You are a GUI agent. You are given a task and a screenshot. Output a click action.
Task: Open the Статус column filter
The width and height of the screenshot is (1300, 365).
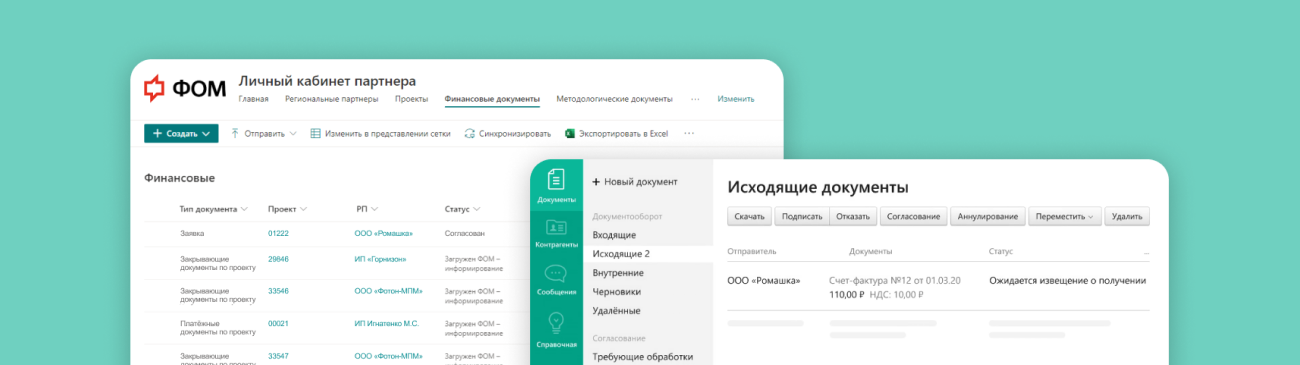click(463, 209)
